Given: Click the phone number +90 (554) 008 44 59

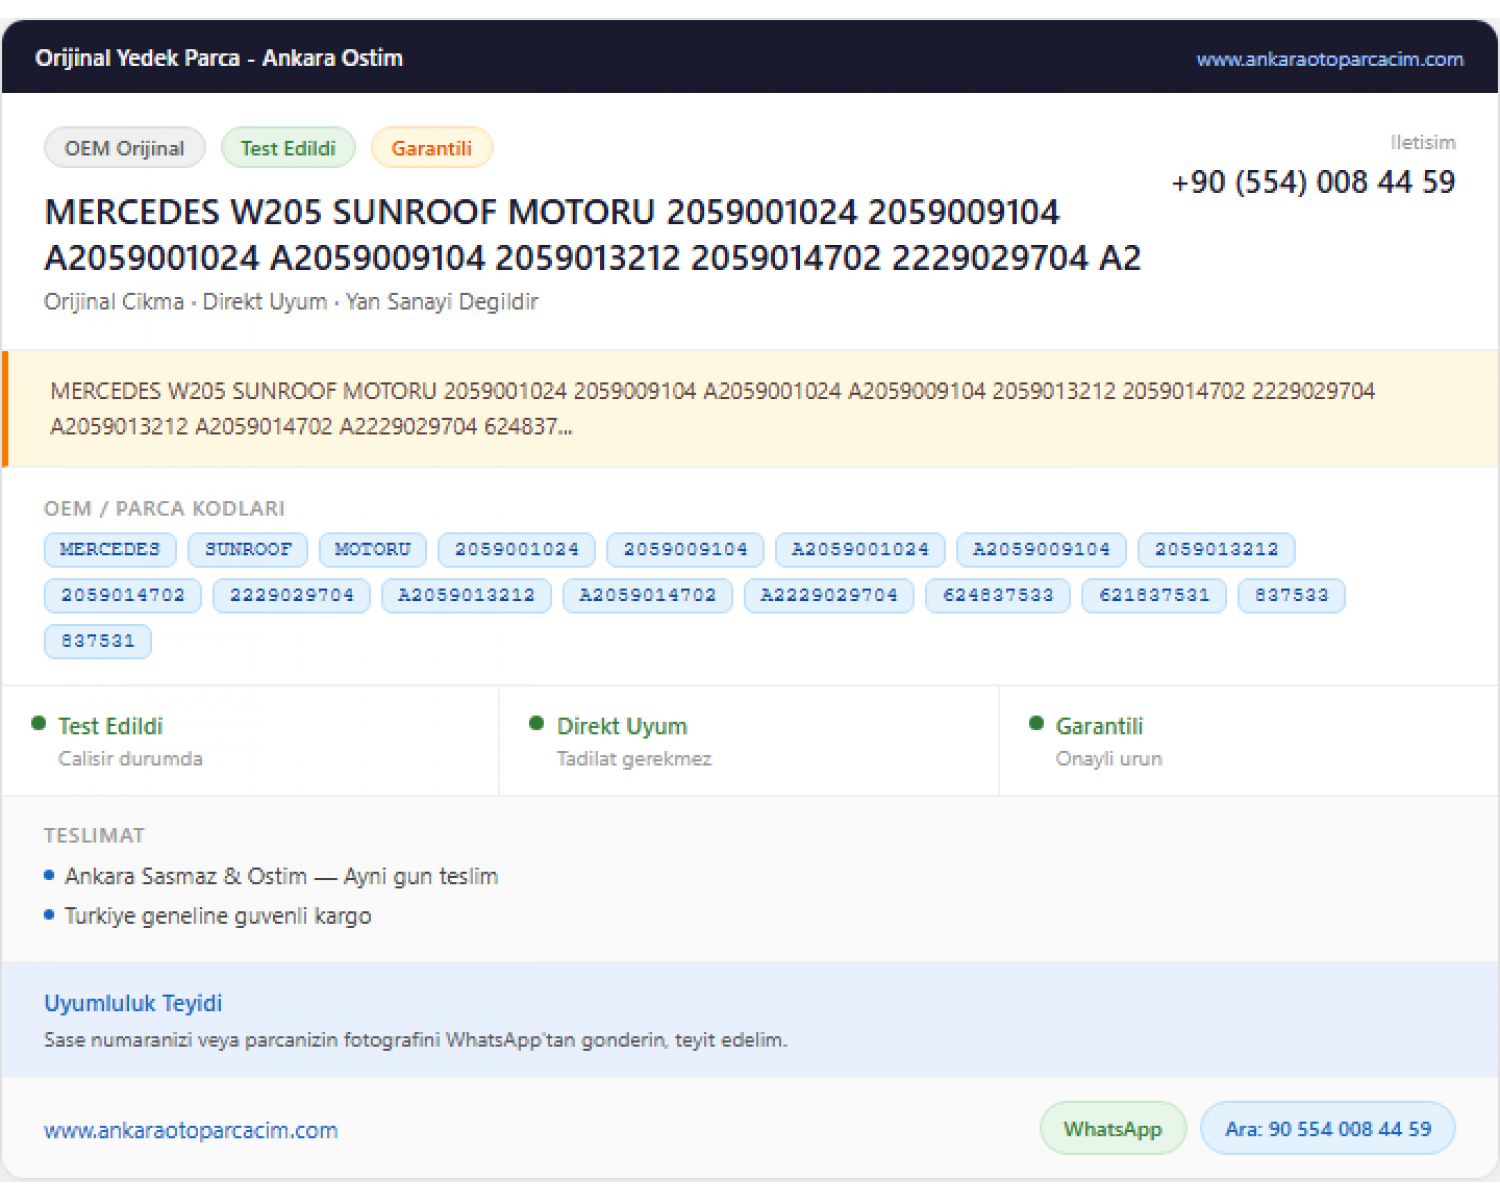Looking at the screenshot, I should point(1313,182).
